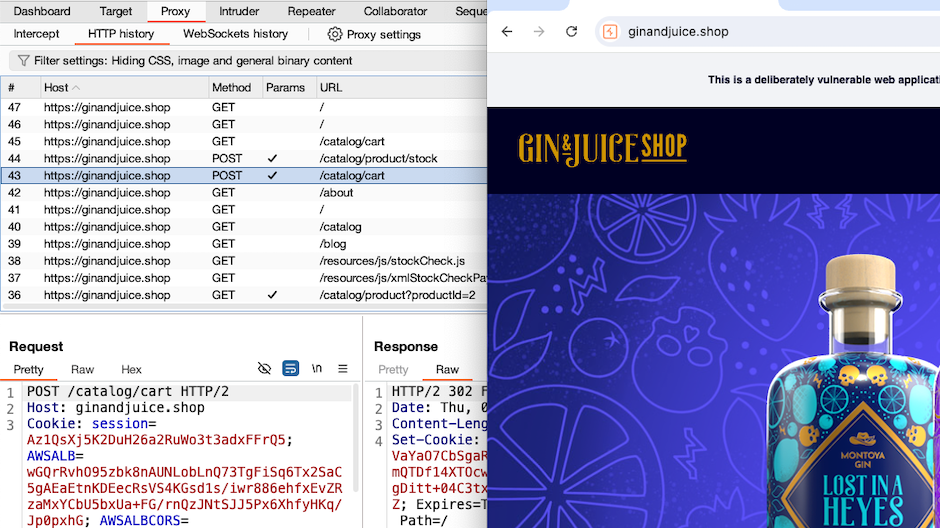Select the HTTP history sub-tab
The height and width of the screenshot is (528, 940).
pyautogui.click(x=121, y=34)
